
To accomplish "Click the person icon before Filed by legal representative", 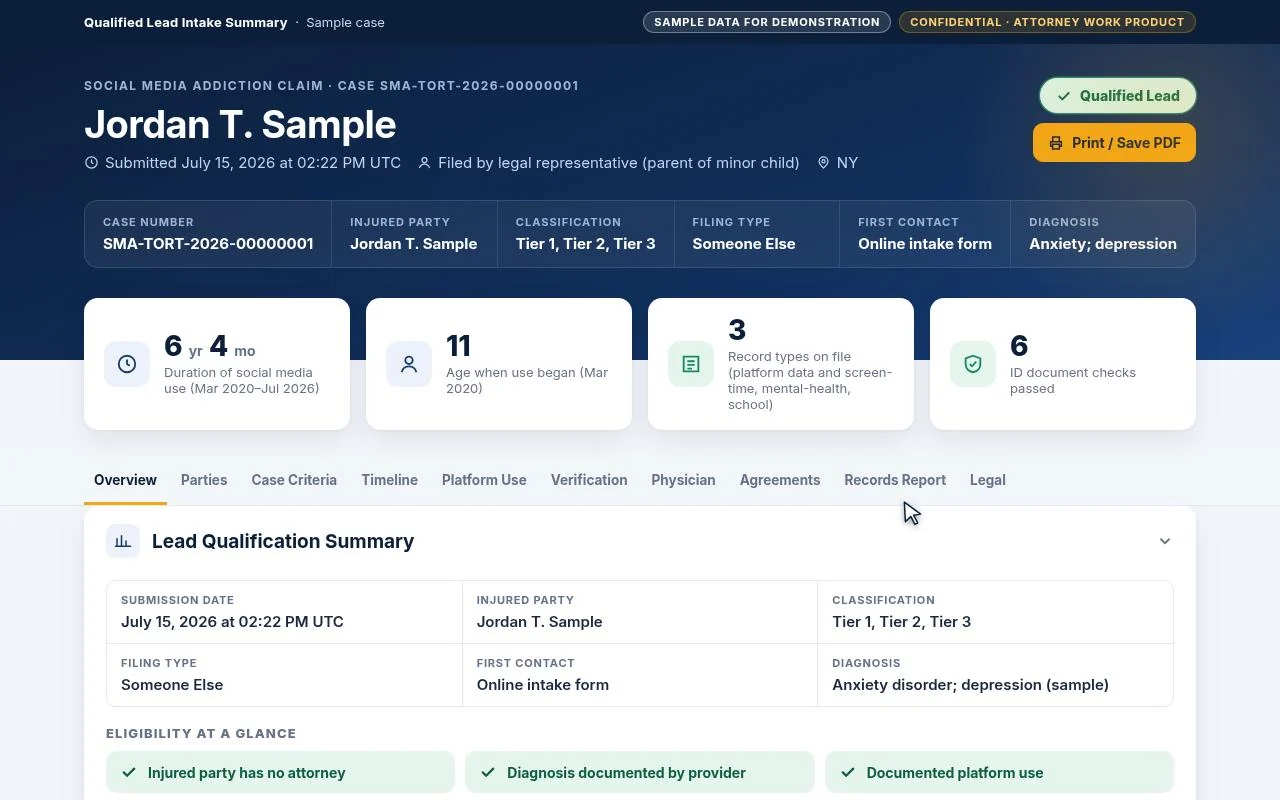I will pos(424,163).
